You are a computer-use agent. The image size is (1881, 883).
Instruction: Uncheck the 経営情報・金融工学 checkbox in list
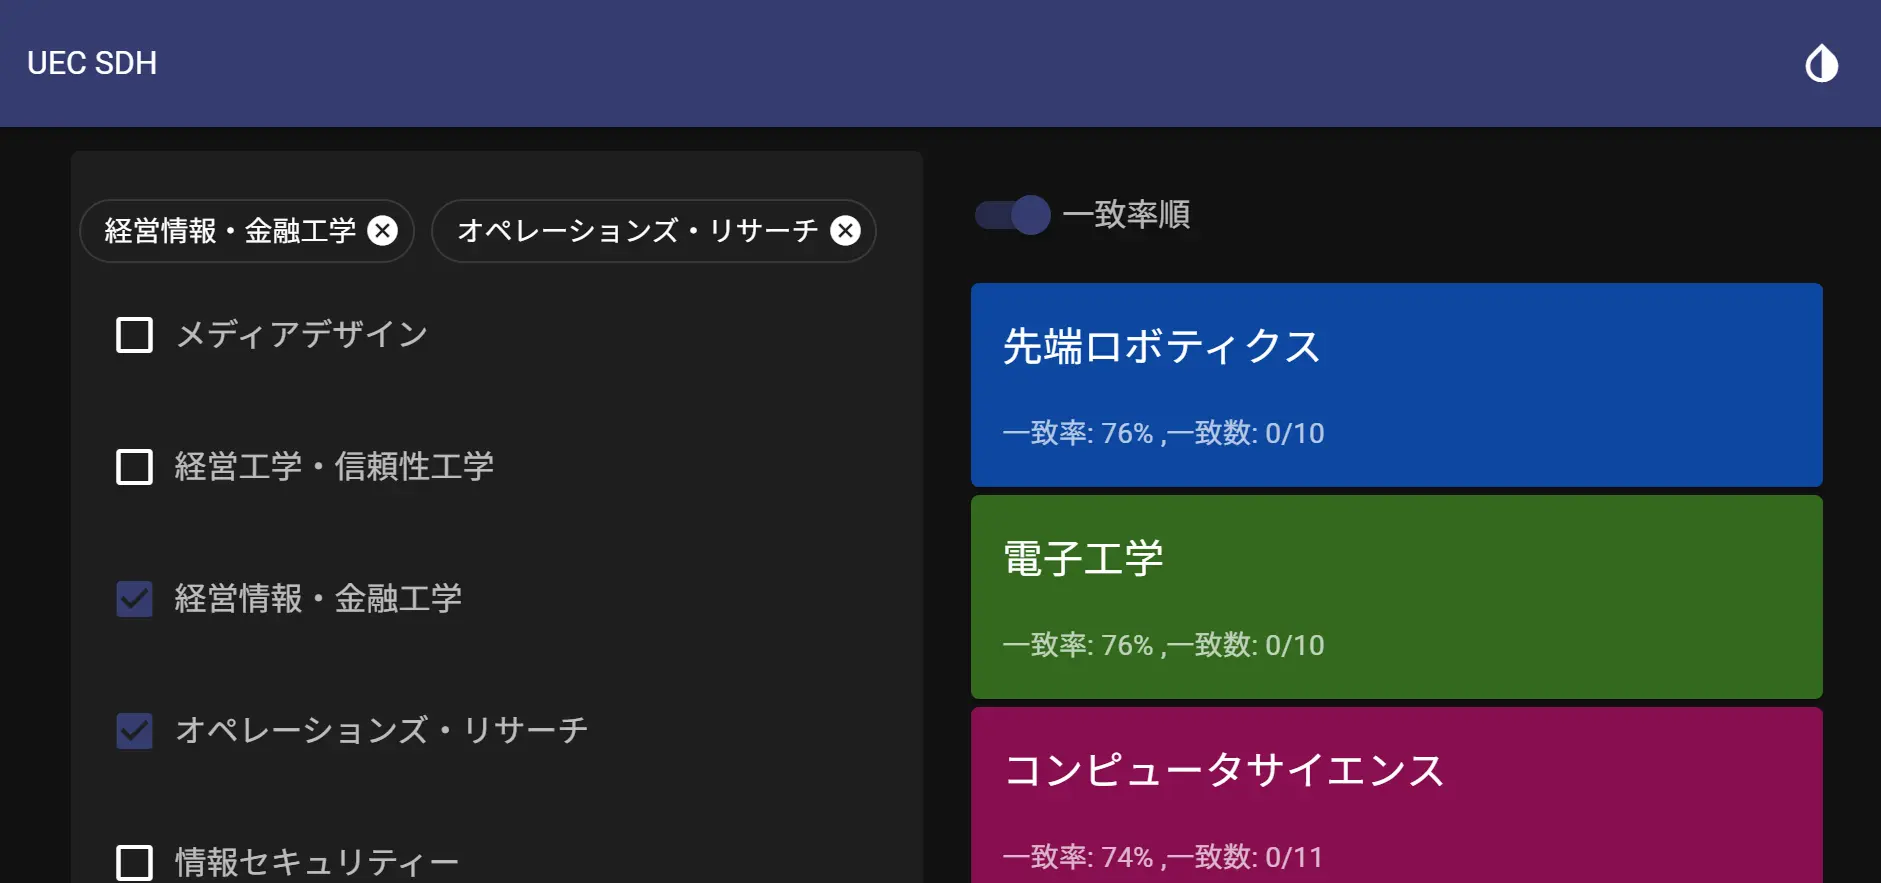click(x=135, y=599)
